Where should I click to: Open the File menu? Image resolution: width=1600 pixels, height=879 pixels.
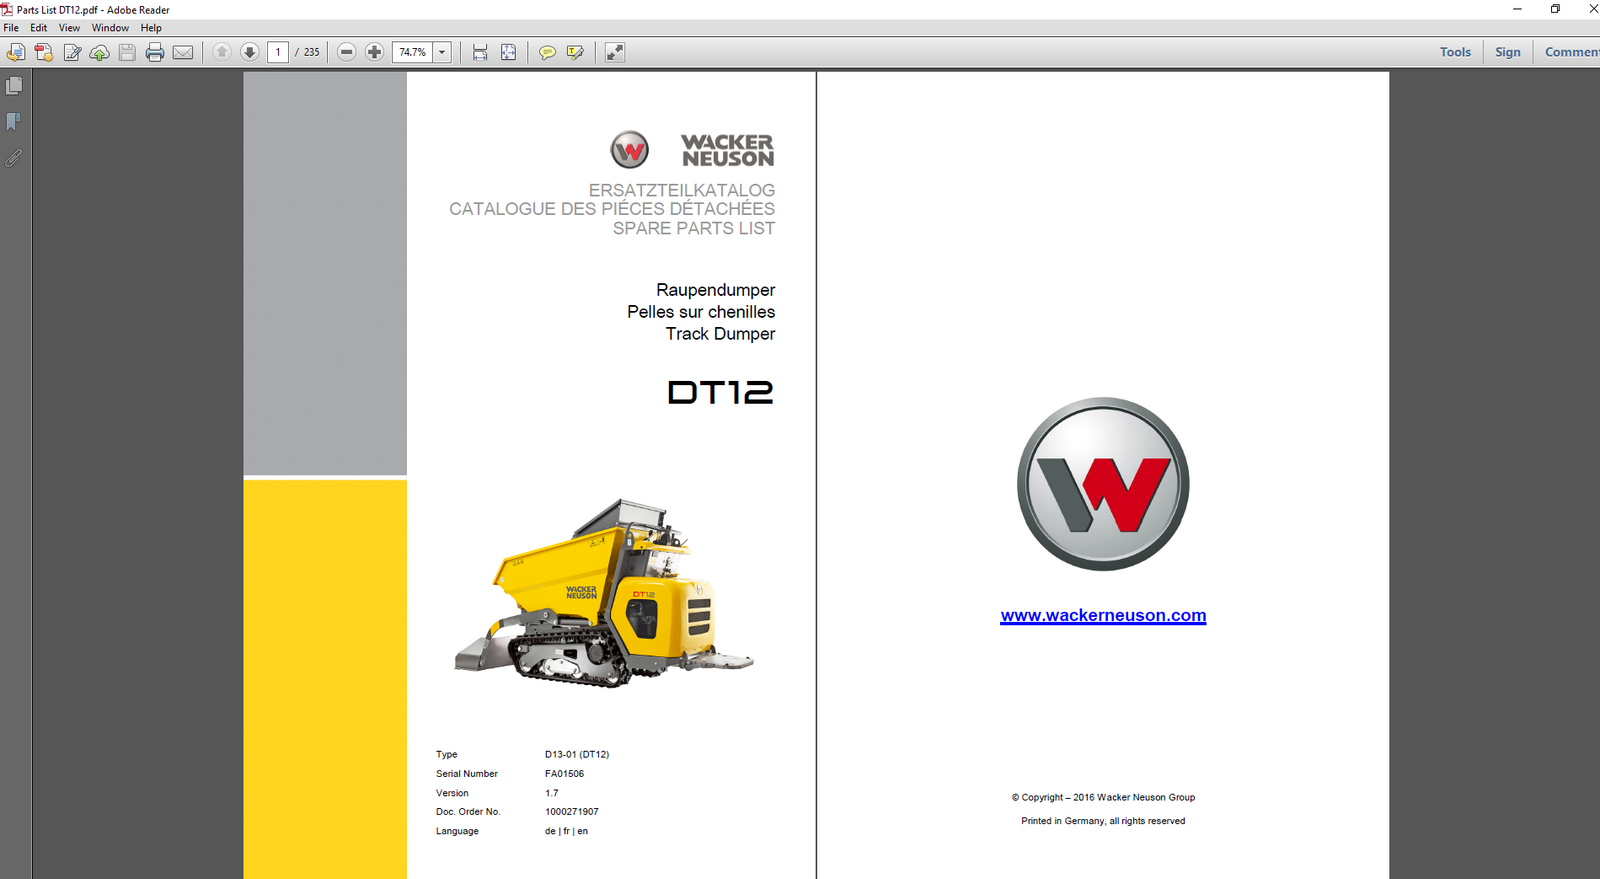pos(11,28)
